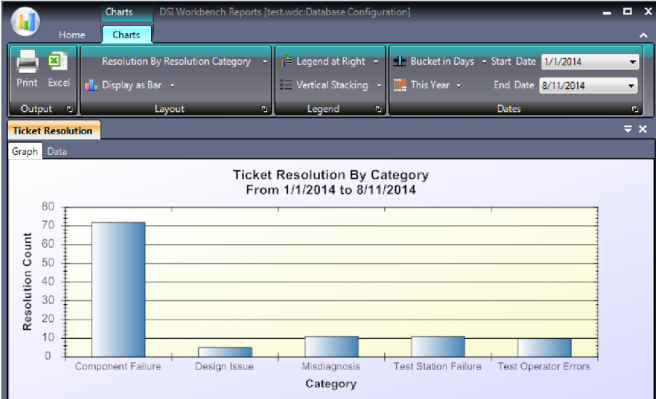656x399 pixels.
Task: Click the 'Misdiagnosis' axis label
Action: [331, 366]
